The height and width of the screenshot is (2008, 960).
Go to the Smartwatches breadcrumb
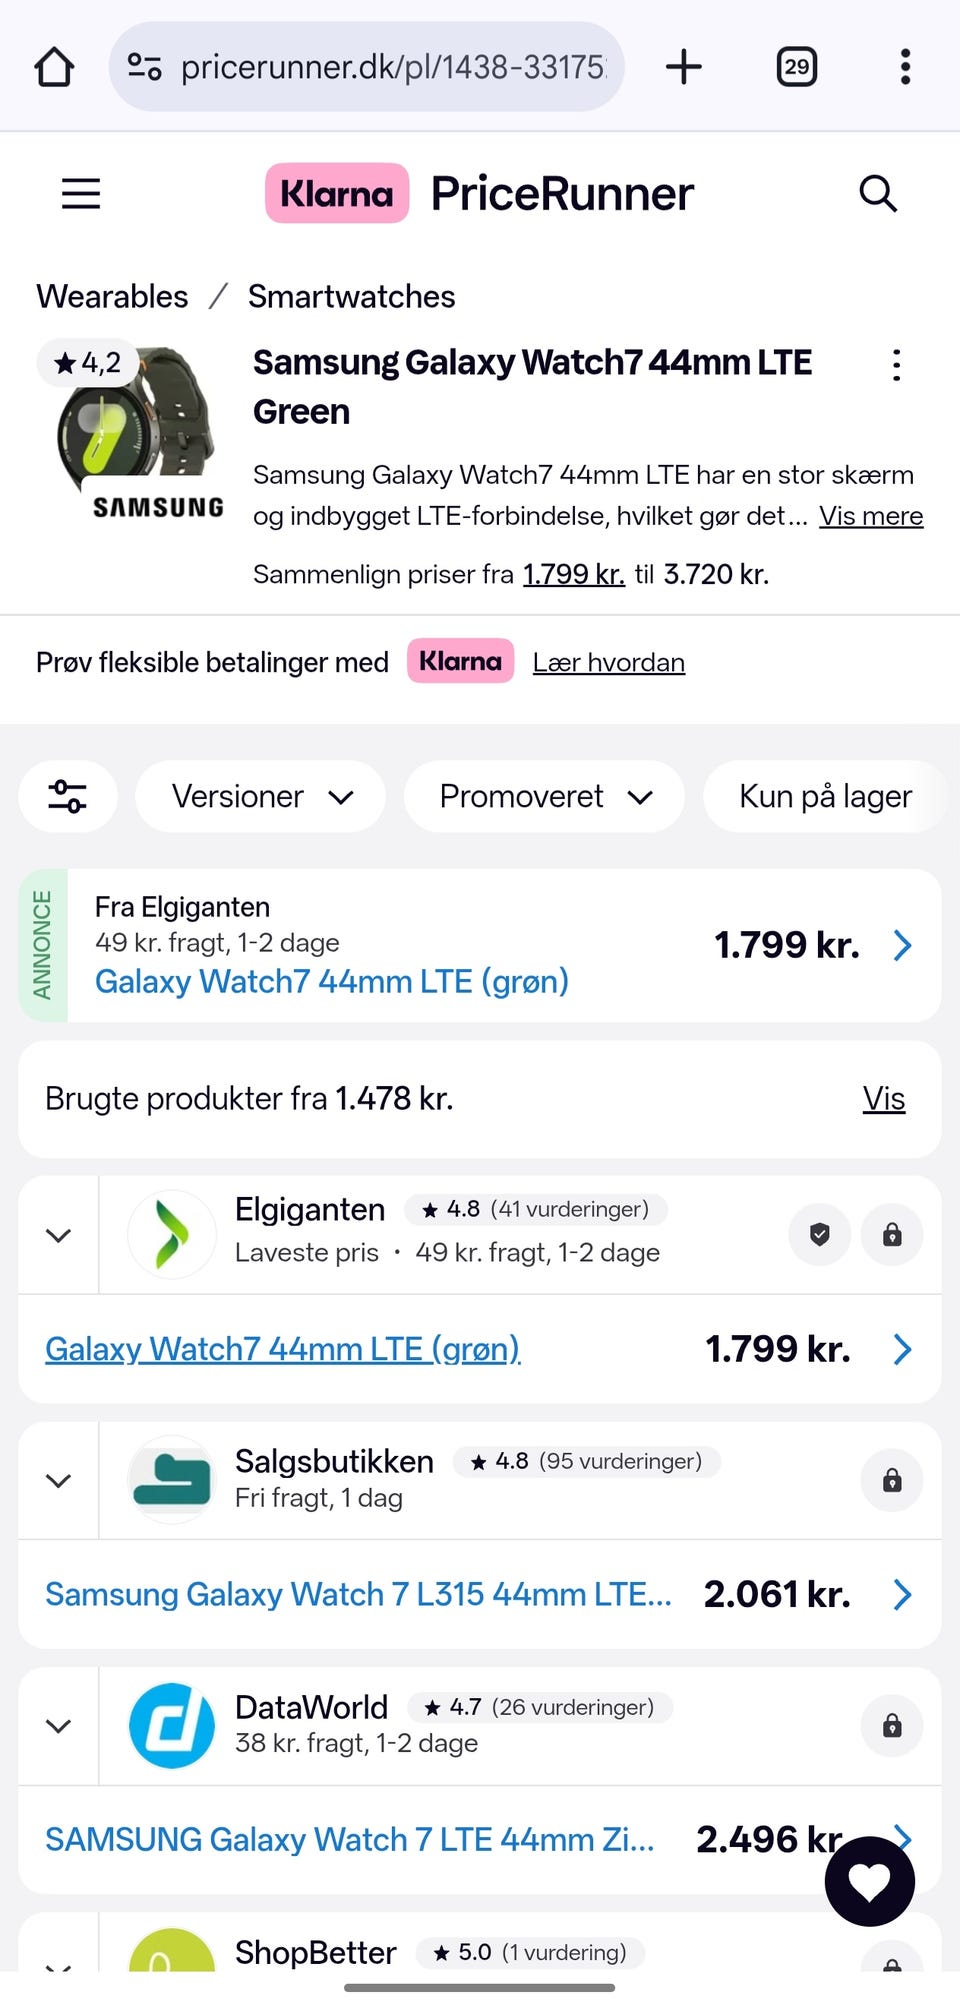(x=351, y=297)
